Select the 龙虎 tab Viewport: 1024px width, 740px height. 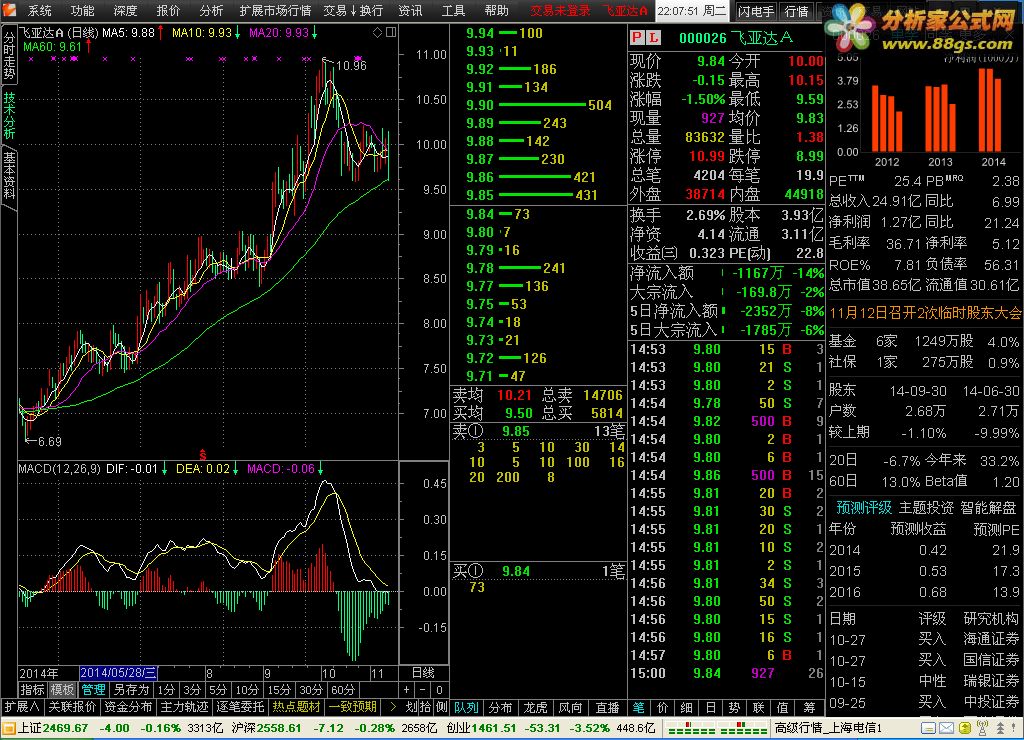point(535,707)
